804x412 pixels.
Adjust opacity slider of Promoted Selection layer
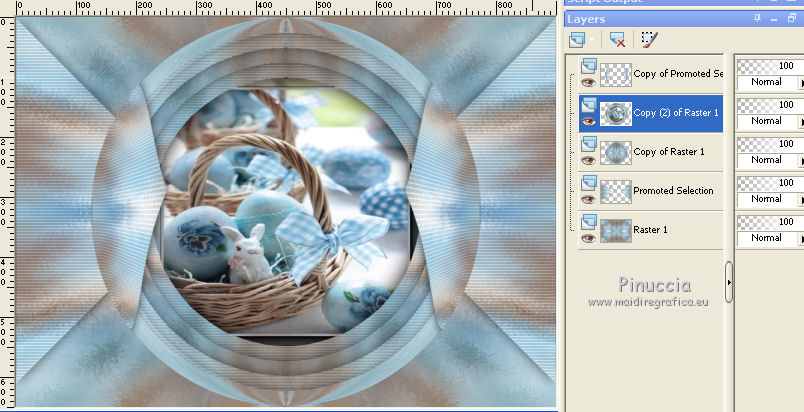pyautogui.click(x=770, y=183)
